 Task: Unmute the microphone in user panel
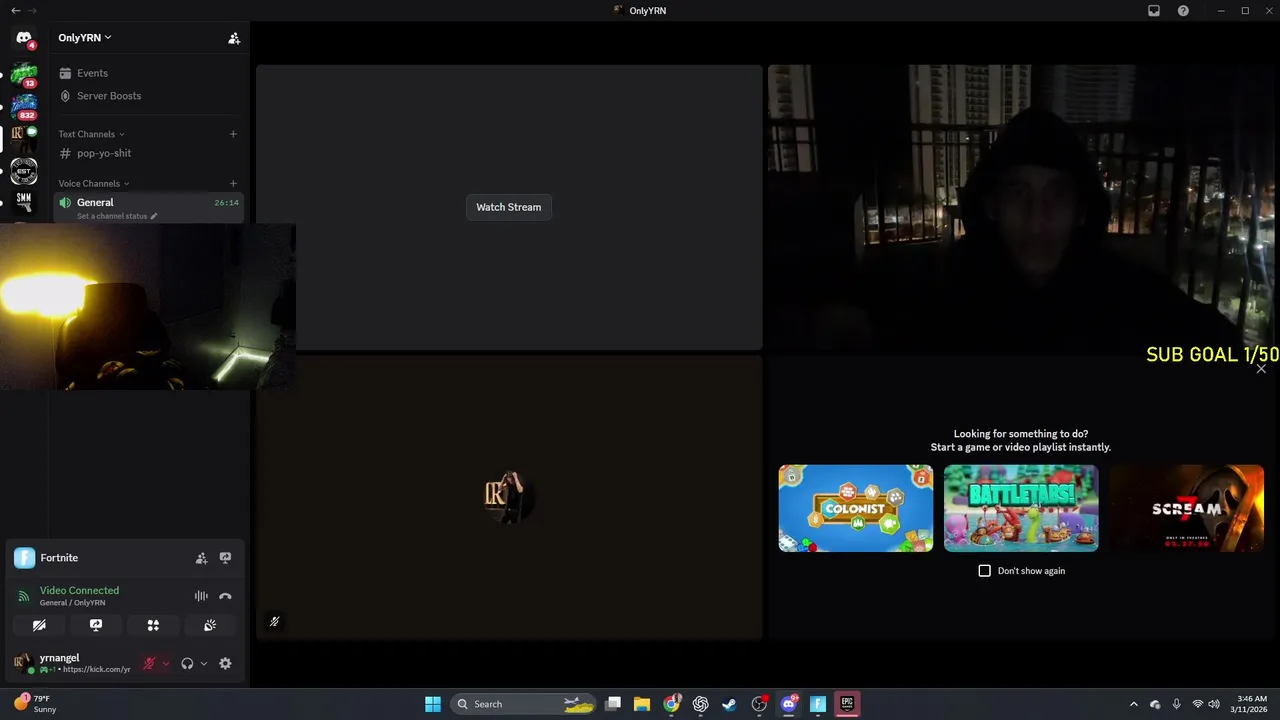tap(149, 664)
